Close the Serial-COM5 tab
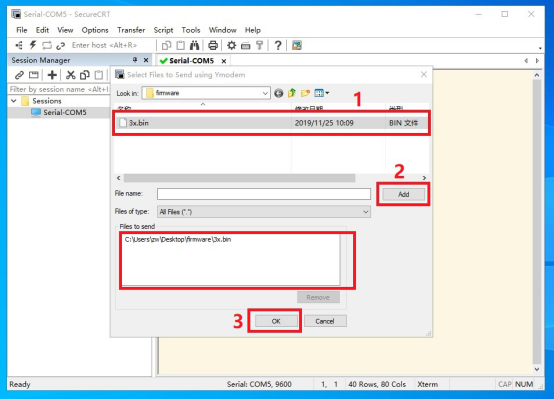Image resolution: width=554 pixels, height=399 pixels. (224, 61)
